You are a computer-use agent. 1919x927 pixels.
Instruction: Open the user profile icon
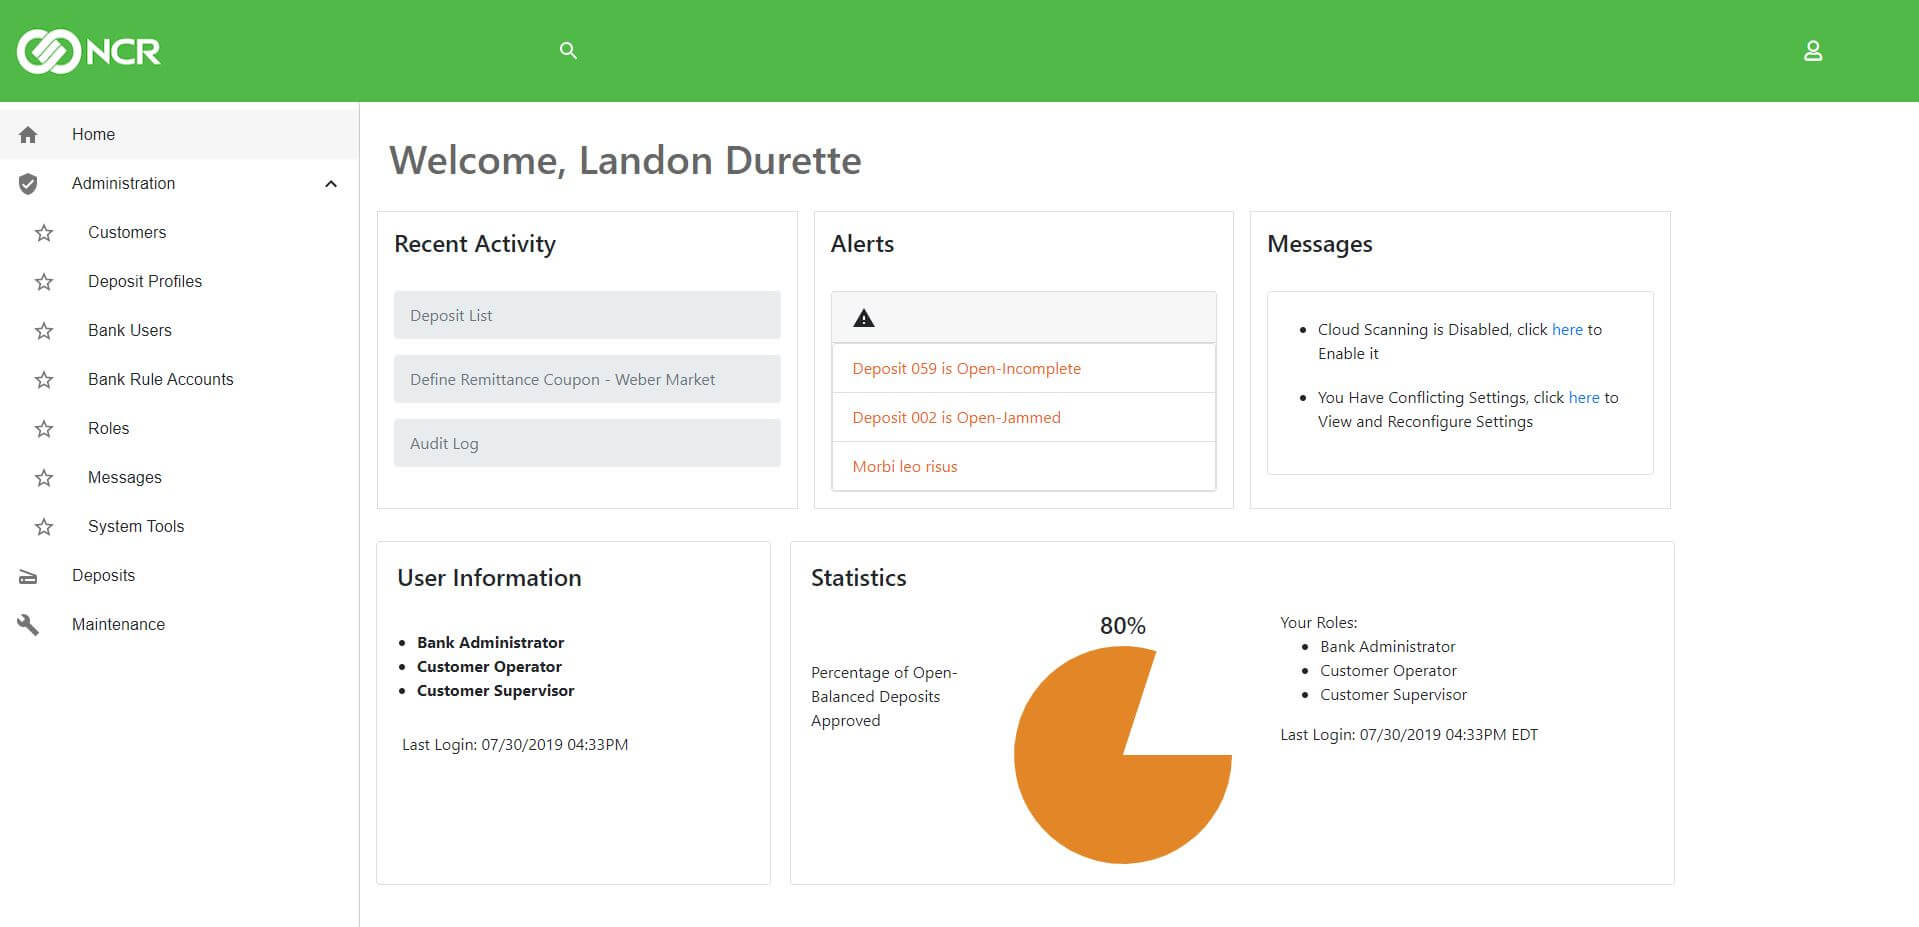[x=1812, y=50]
